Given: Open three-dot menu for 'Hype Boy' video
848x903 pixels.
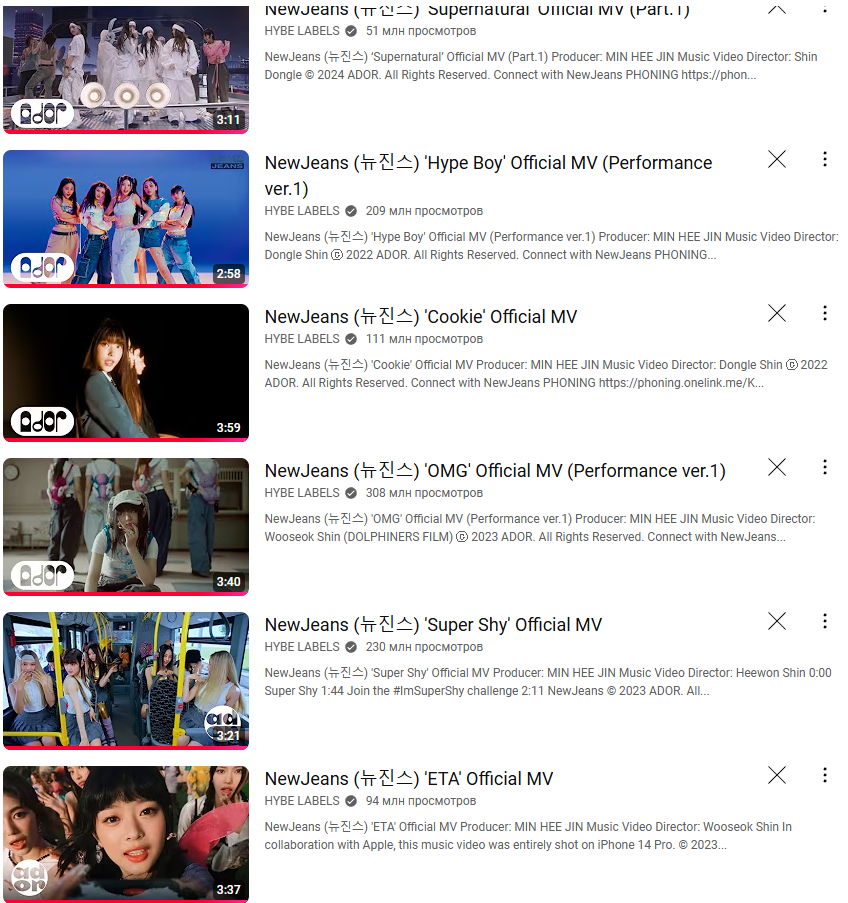Looking at the screenshot, I should pyautogui.click(x=825, y=160).
